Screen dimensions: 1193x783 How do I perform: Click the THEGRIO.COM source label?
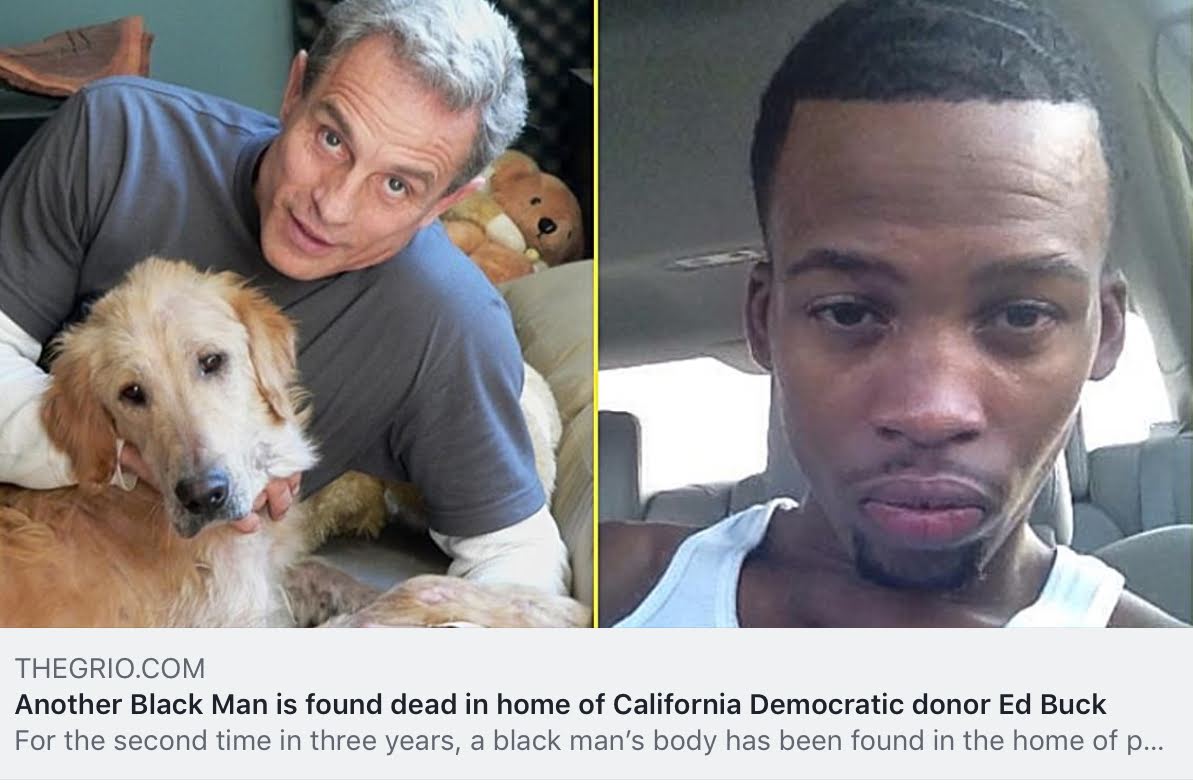[x=110, y=669]
